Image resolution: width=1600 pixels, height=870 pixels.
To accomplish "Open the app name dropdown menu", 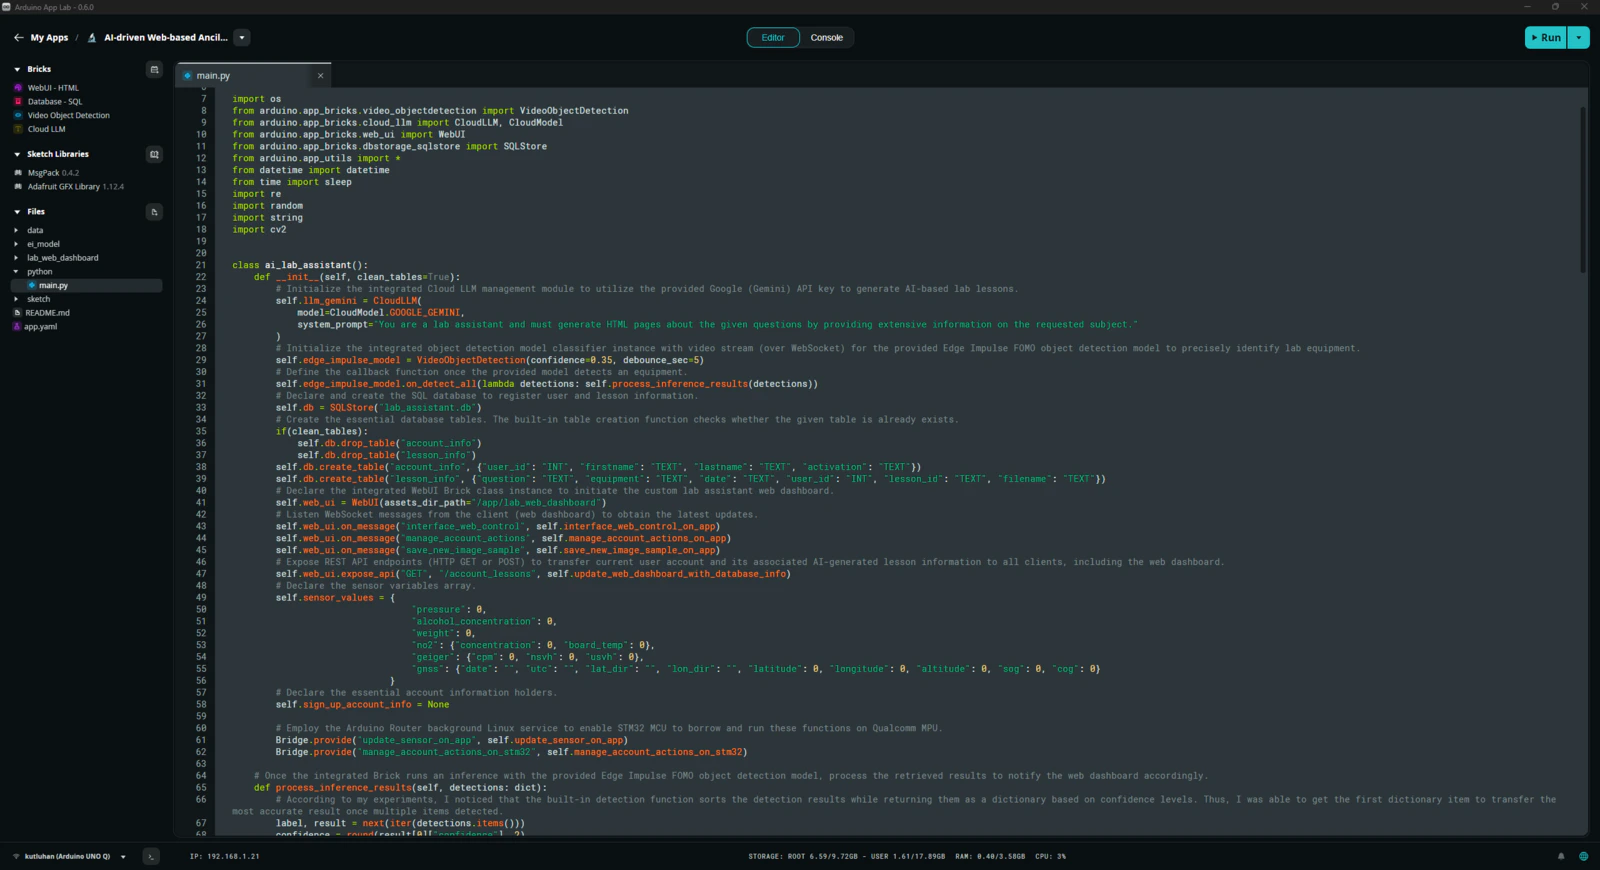I will (x=242, y=38).
